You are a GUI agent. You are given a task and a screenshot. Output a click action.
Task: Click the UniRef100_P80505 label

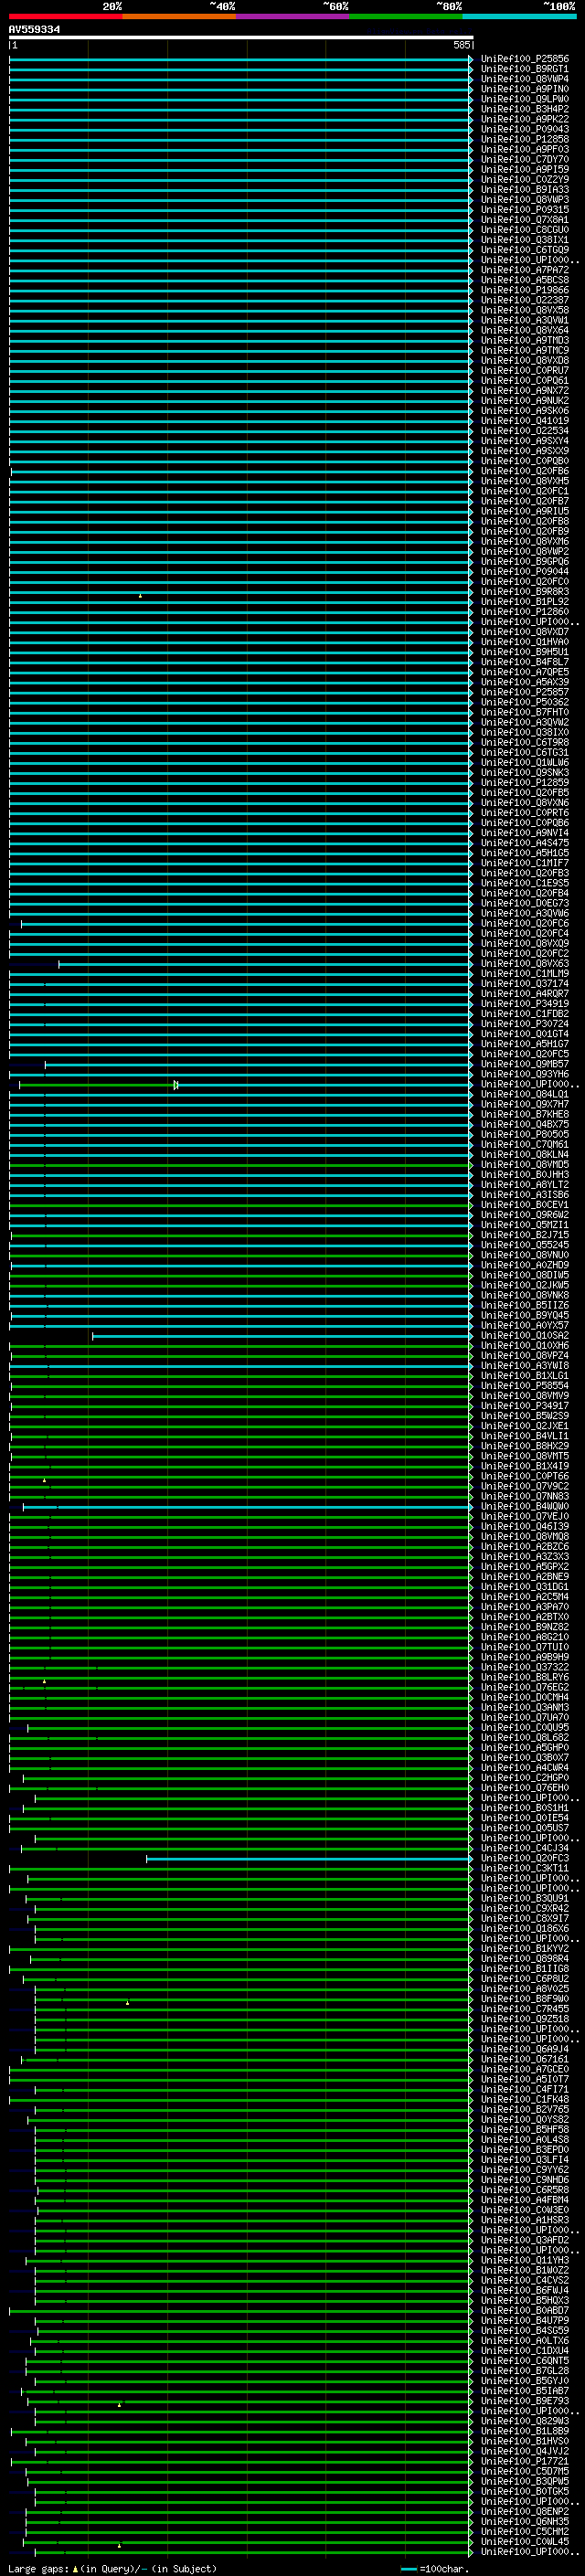click(525, 1135)
